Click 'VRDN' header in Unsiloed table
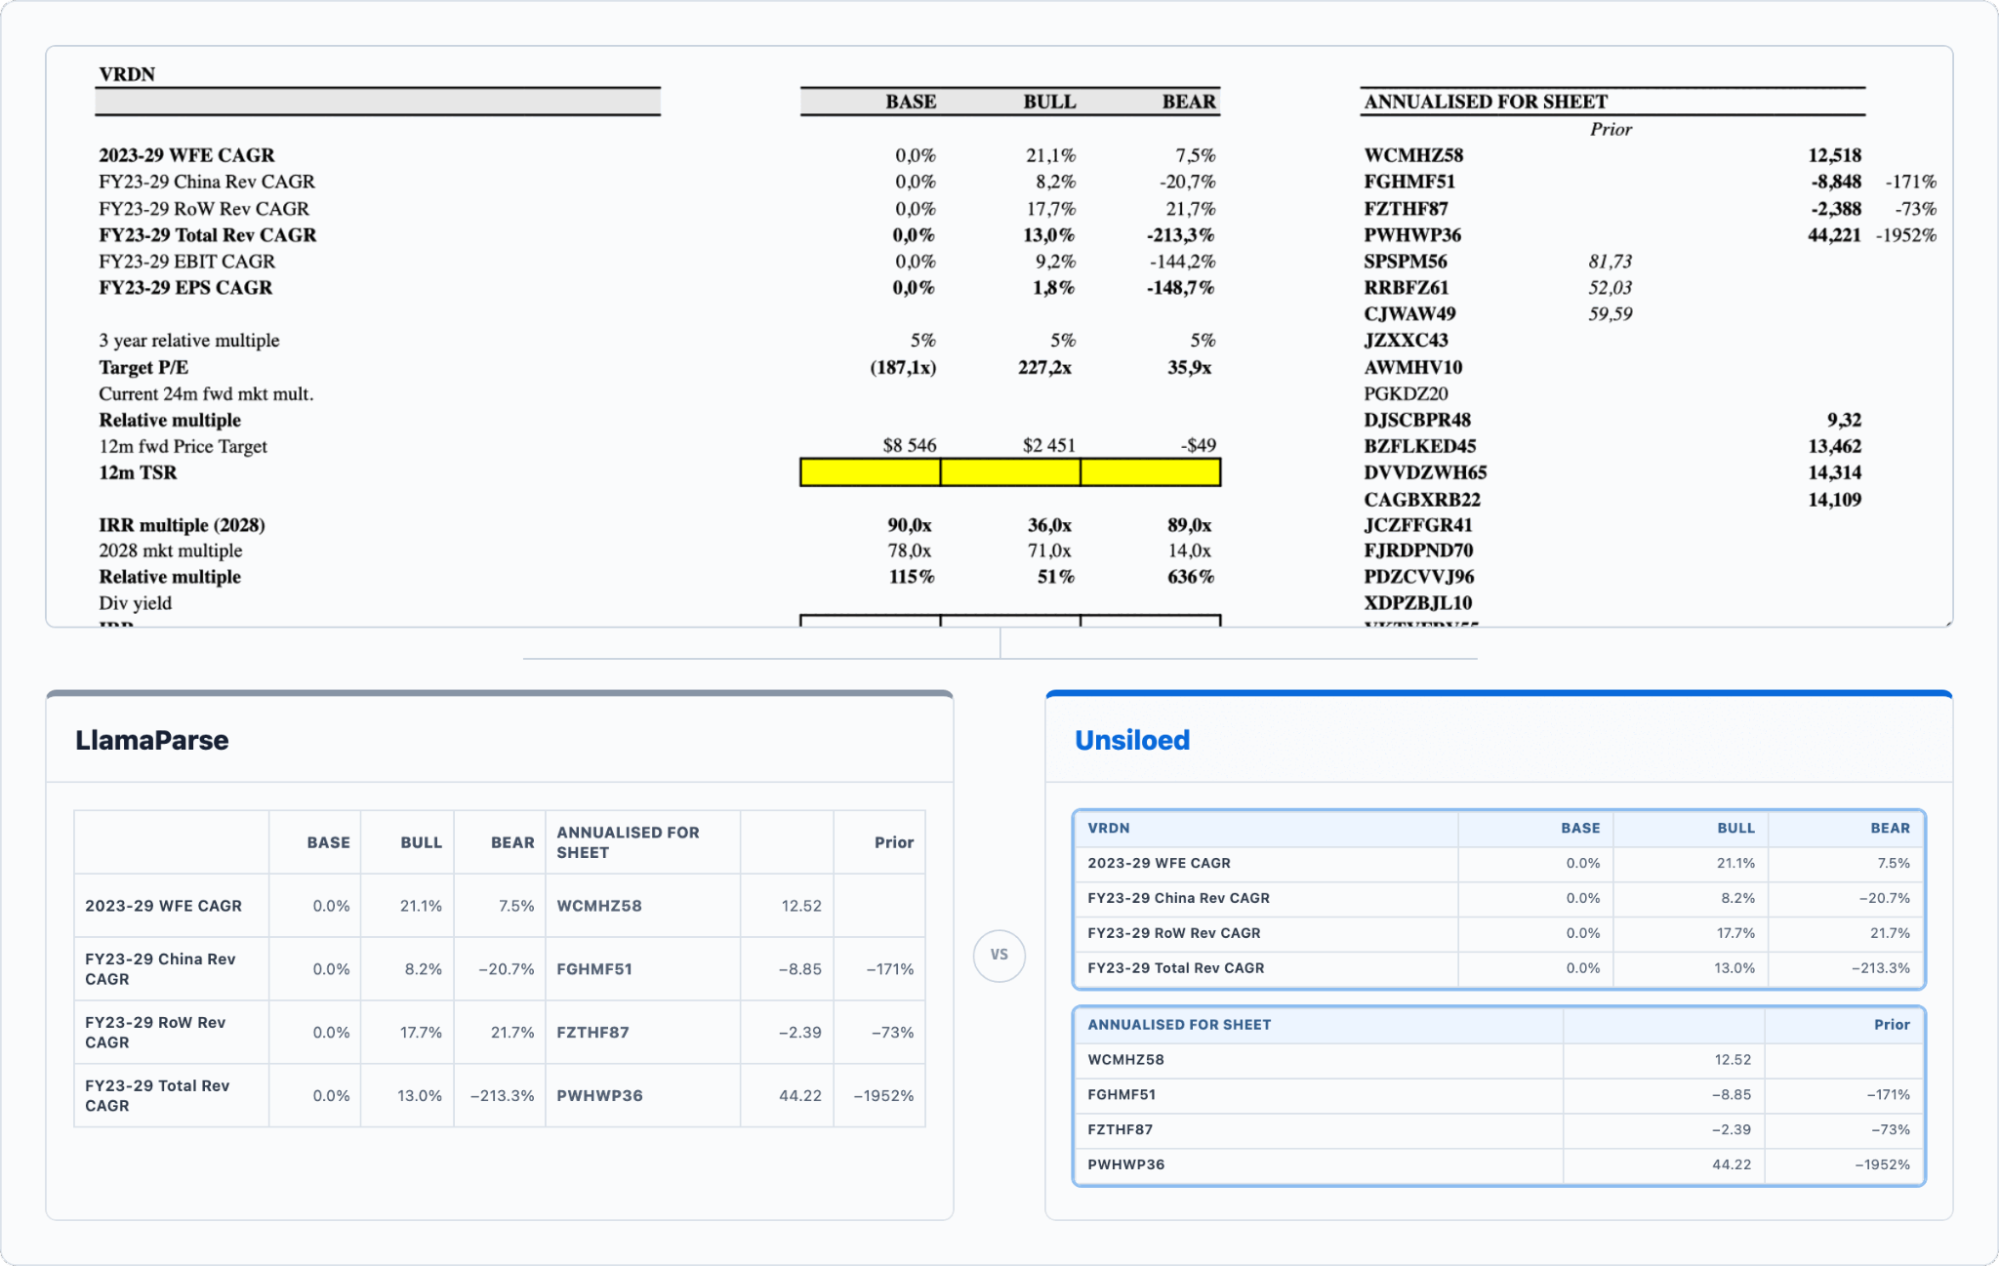 pyautogui.click(x=1108, y=828)
